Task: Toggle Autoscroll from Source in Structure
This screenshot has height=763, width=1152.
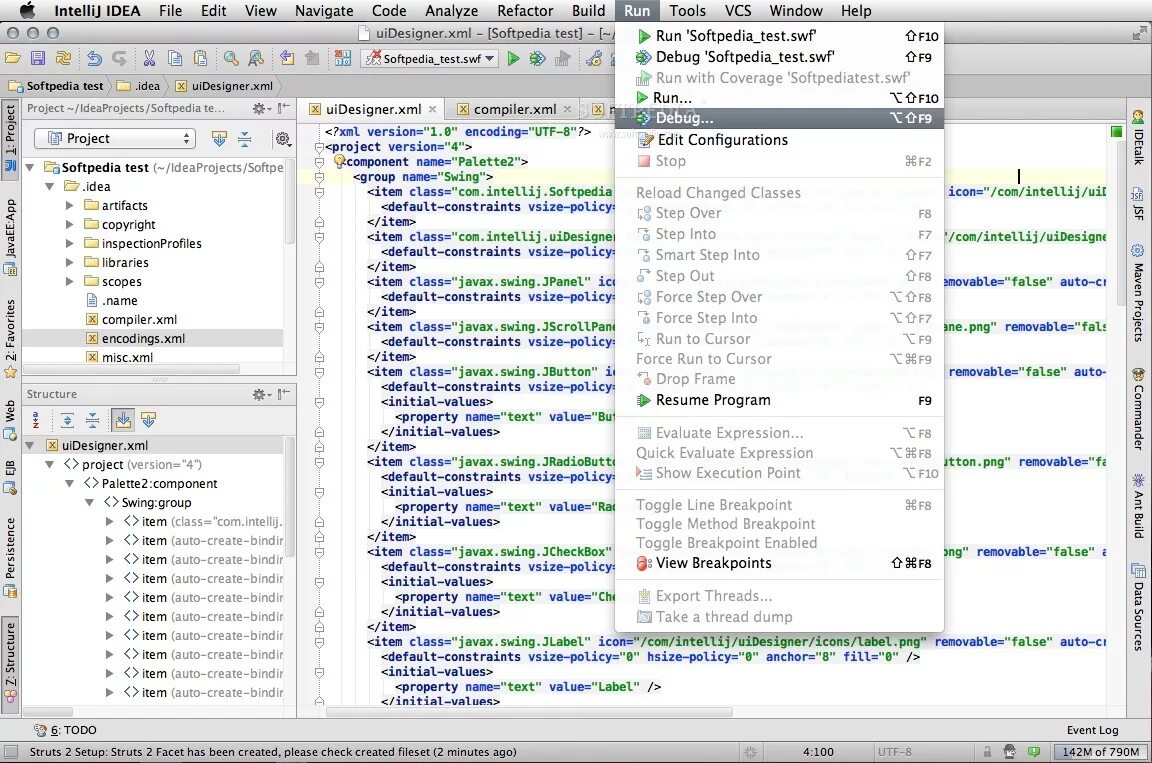Action: (148, 420)
